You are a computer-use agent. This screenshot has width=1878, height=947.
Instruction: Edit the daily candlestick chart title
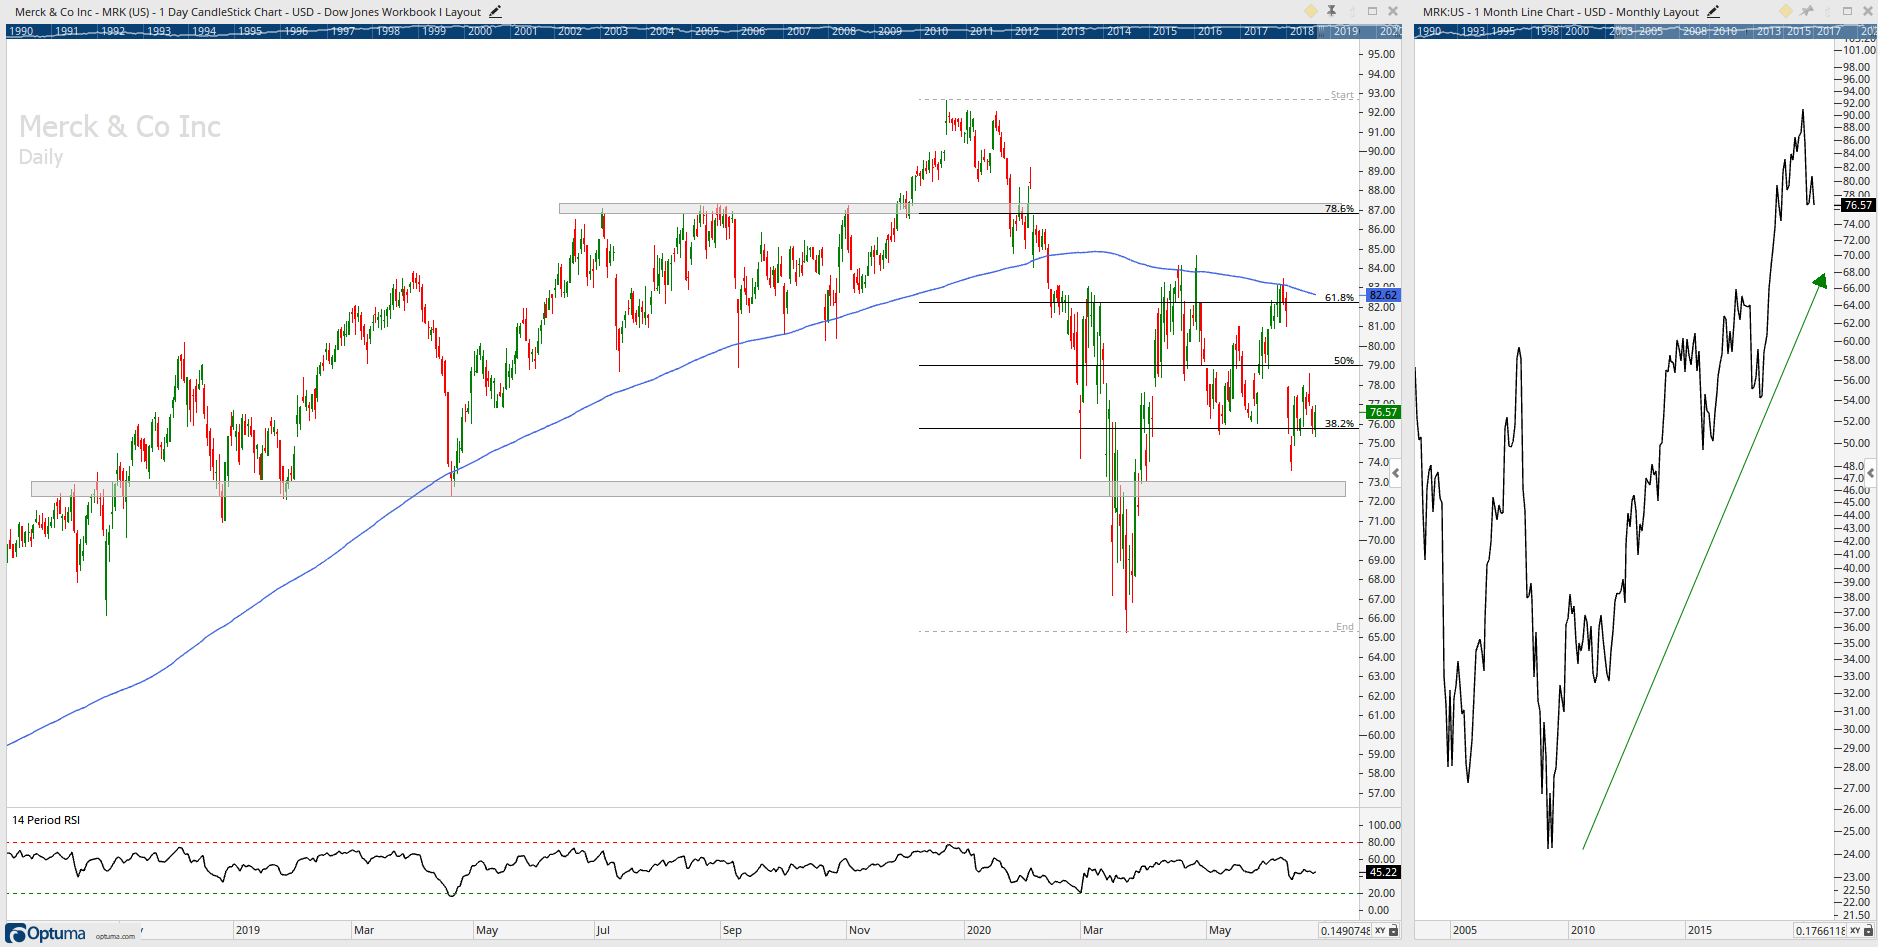pos(495,12)
